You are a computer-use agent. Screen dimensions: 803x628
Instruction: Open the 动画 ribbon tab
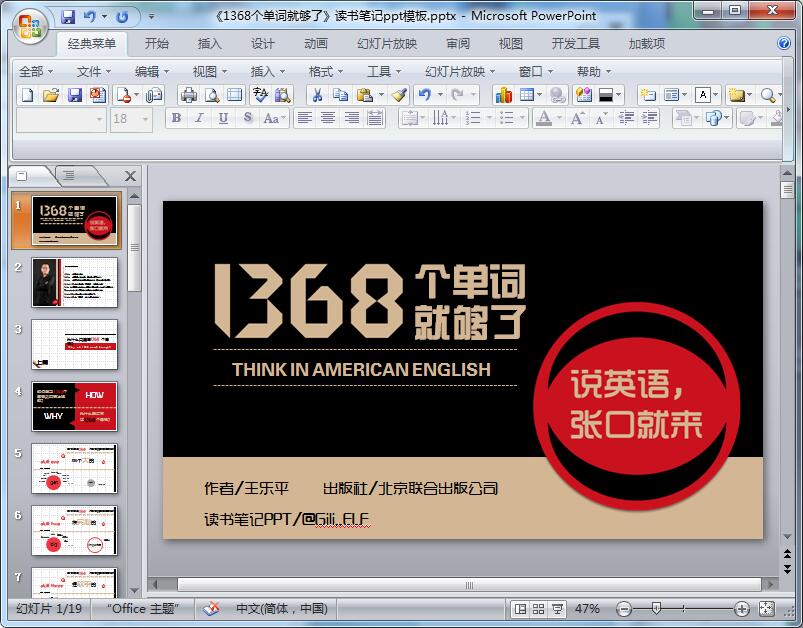316,44
